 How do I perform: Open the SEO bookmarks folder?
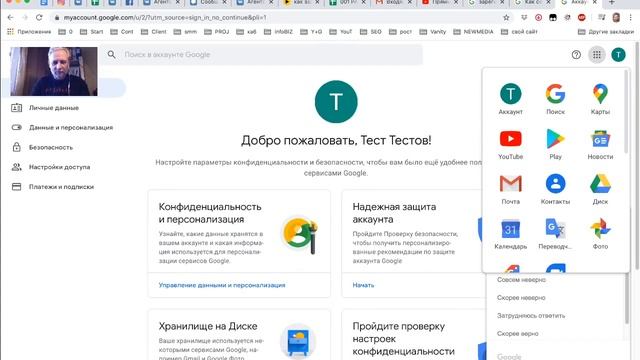coord(371,31)
